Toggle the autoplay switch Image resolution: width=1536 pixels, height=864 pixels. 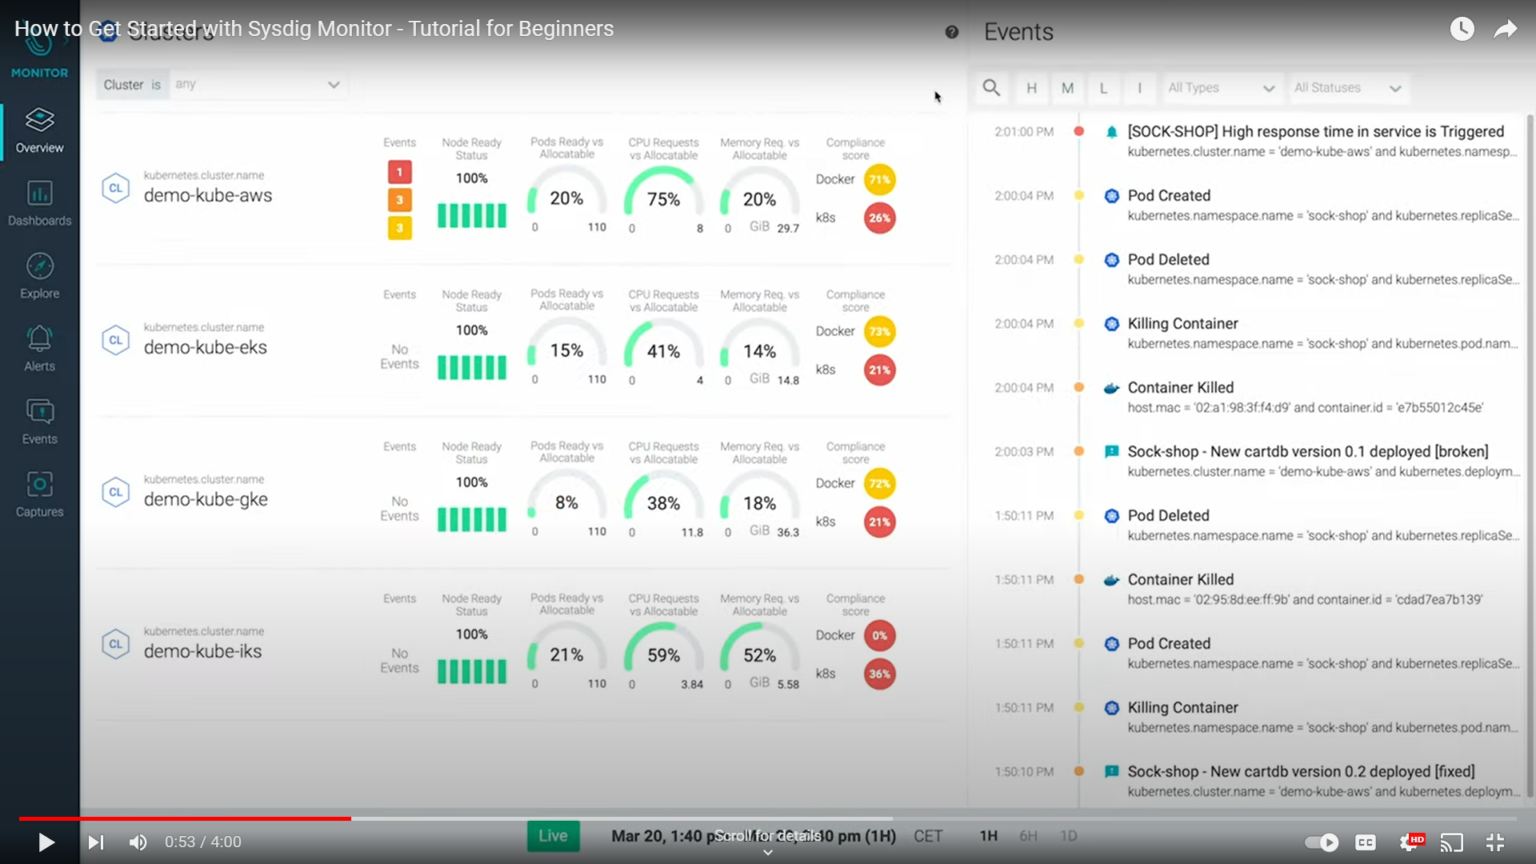tap(1322, 842)
